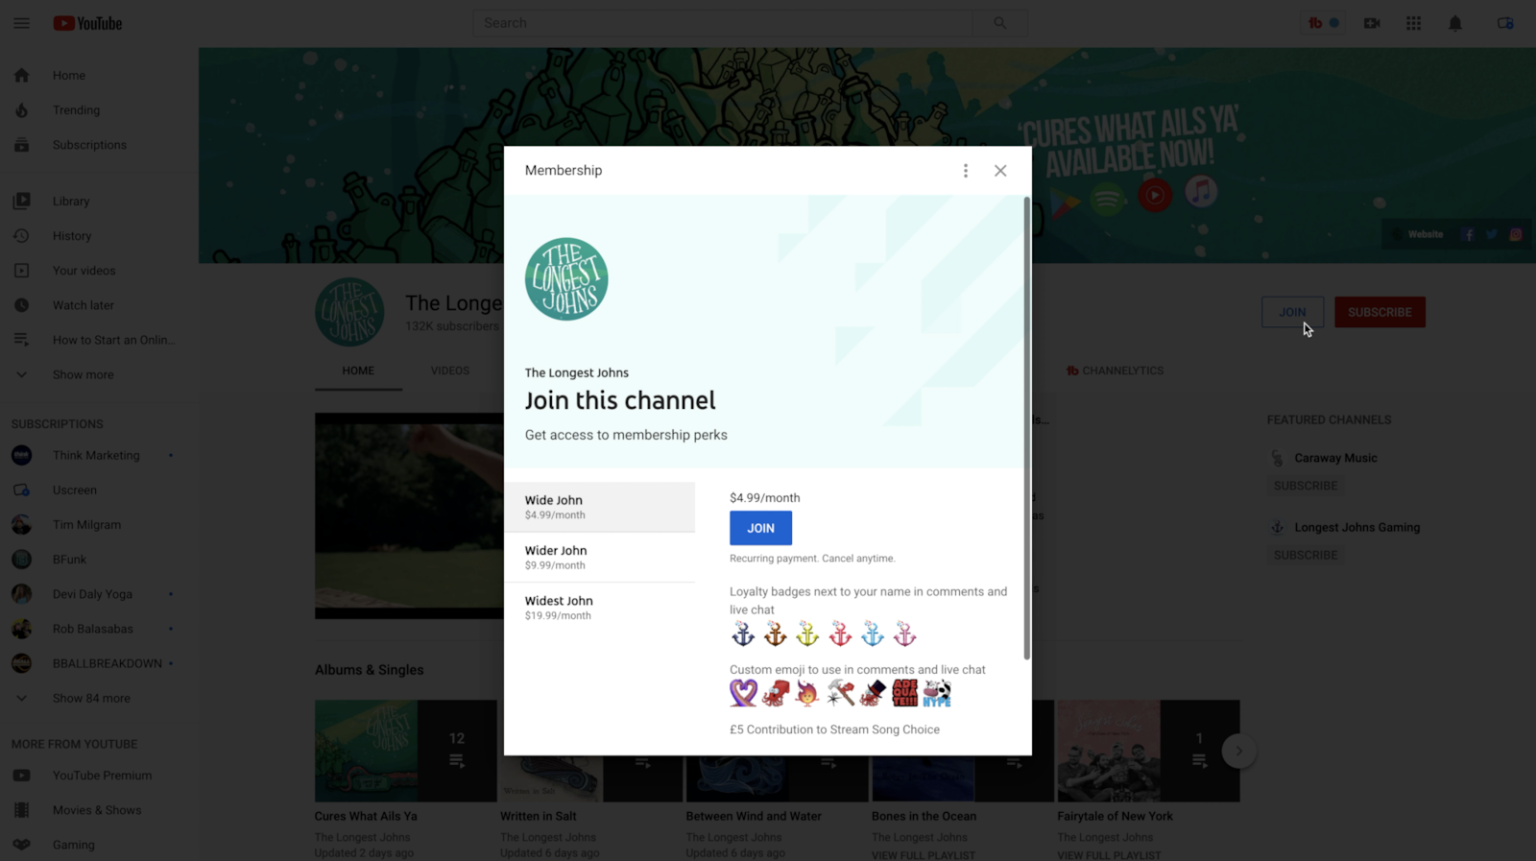This screenshot has height=861, width=1536.
Task: Click next arrow on albums carousel
Action: [x=1238, y=751]
